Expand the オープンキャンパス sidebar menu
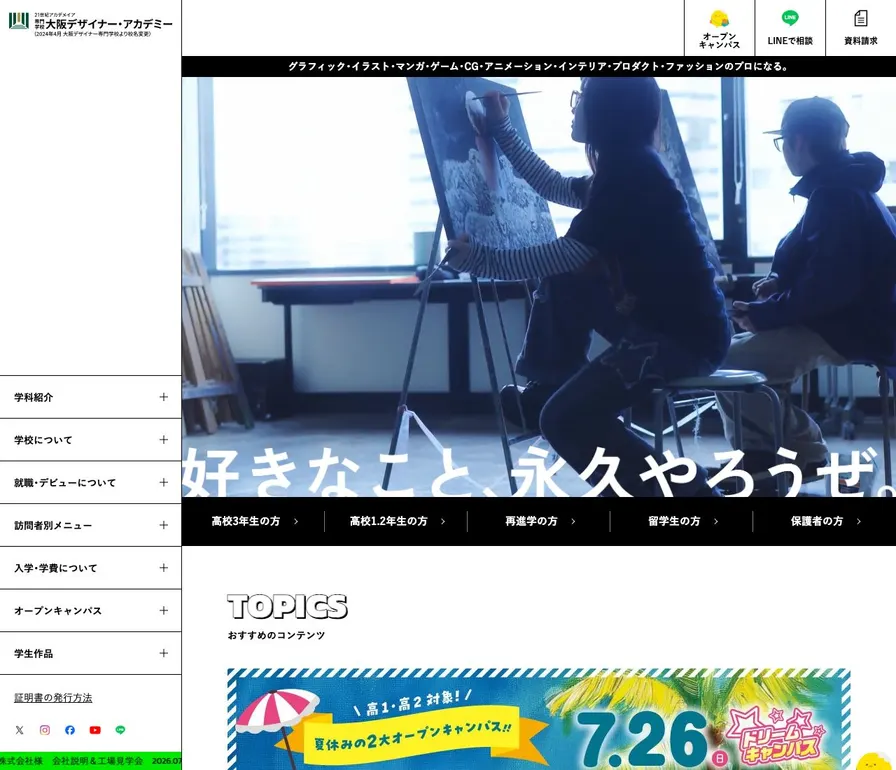Viewport: 896px width, 770px height. click(x=91, y=611)
